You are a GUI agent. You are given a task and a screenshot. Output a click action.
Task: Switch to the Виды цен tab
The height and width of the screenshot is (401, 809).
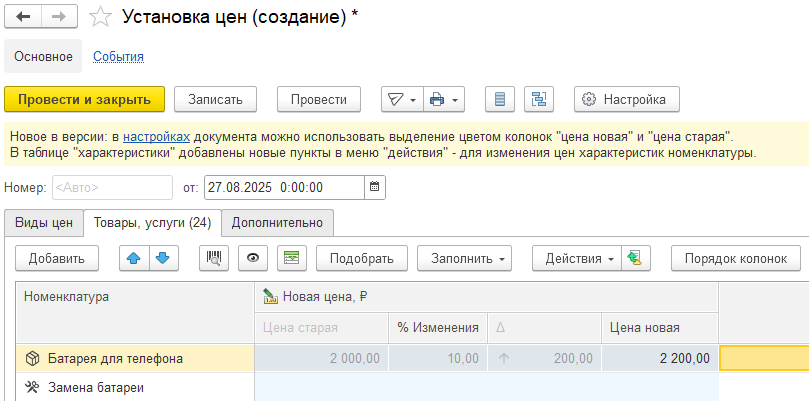tap(42, 222)
